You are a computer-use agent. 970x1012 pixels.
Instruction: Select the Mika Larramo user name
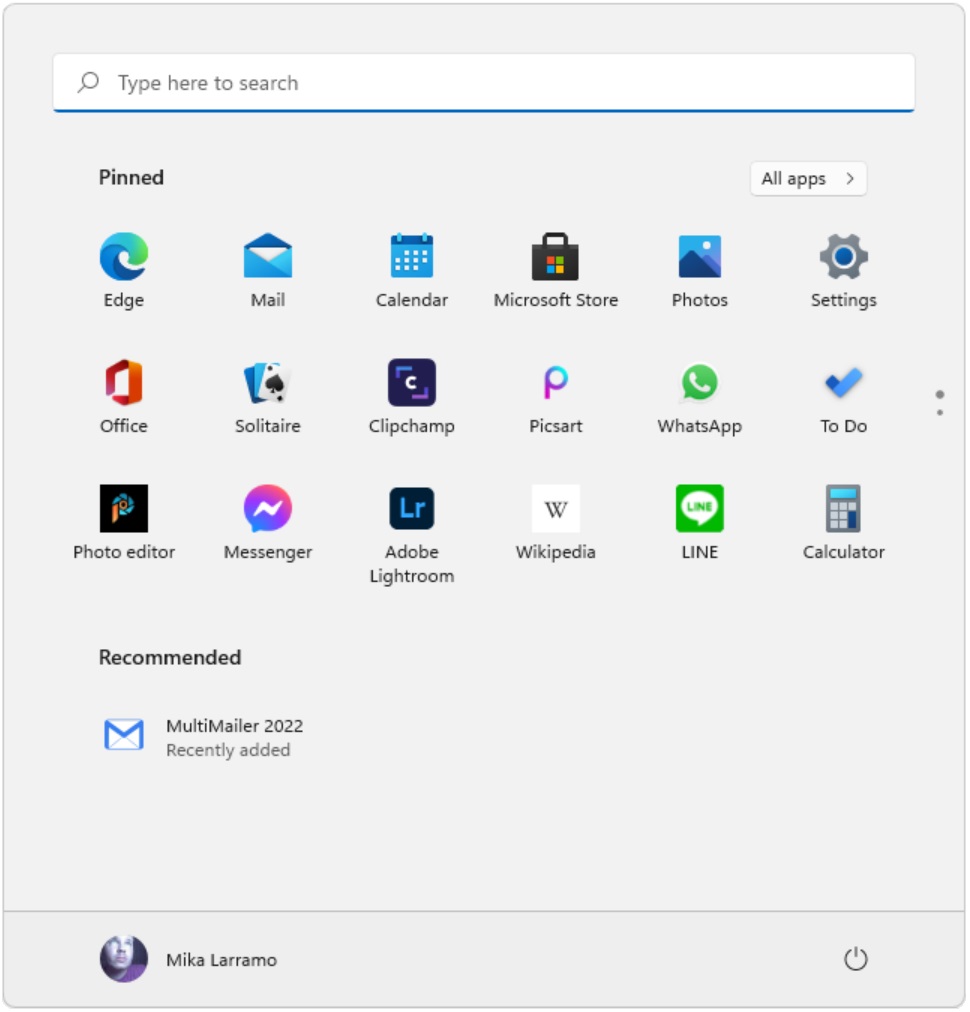coord(221,960)
